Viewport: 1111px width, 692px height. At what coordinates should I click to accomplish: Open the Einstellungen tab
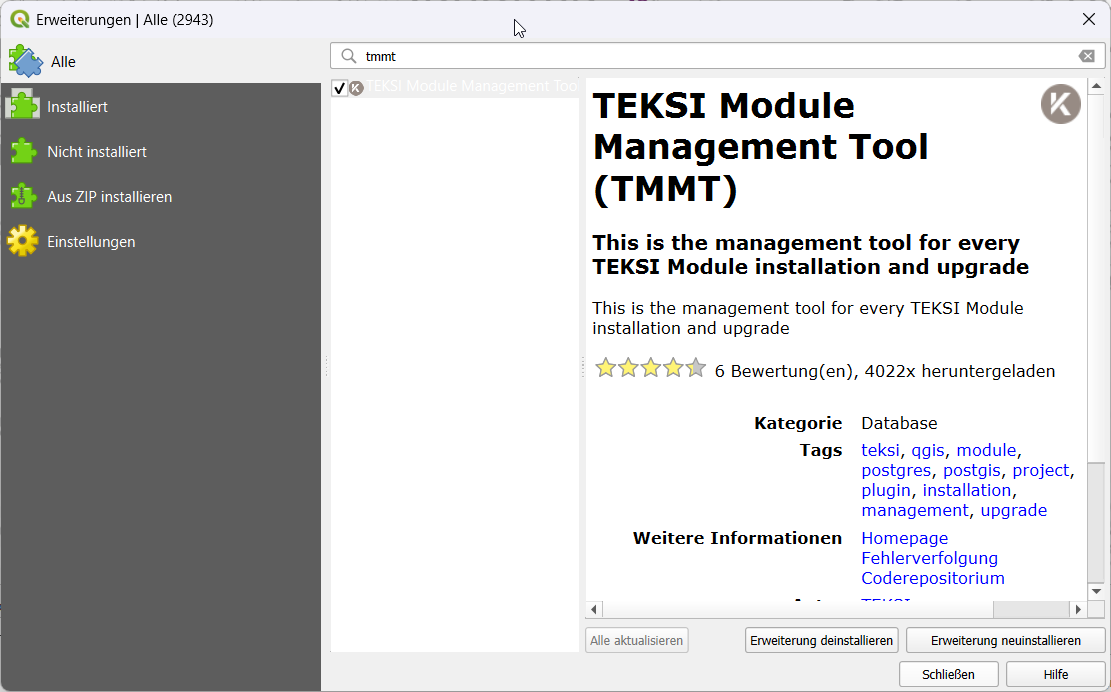point(161,242)
